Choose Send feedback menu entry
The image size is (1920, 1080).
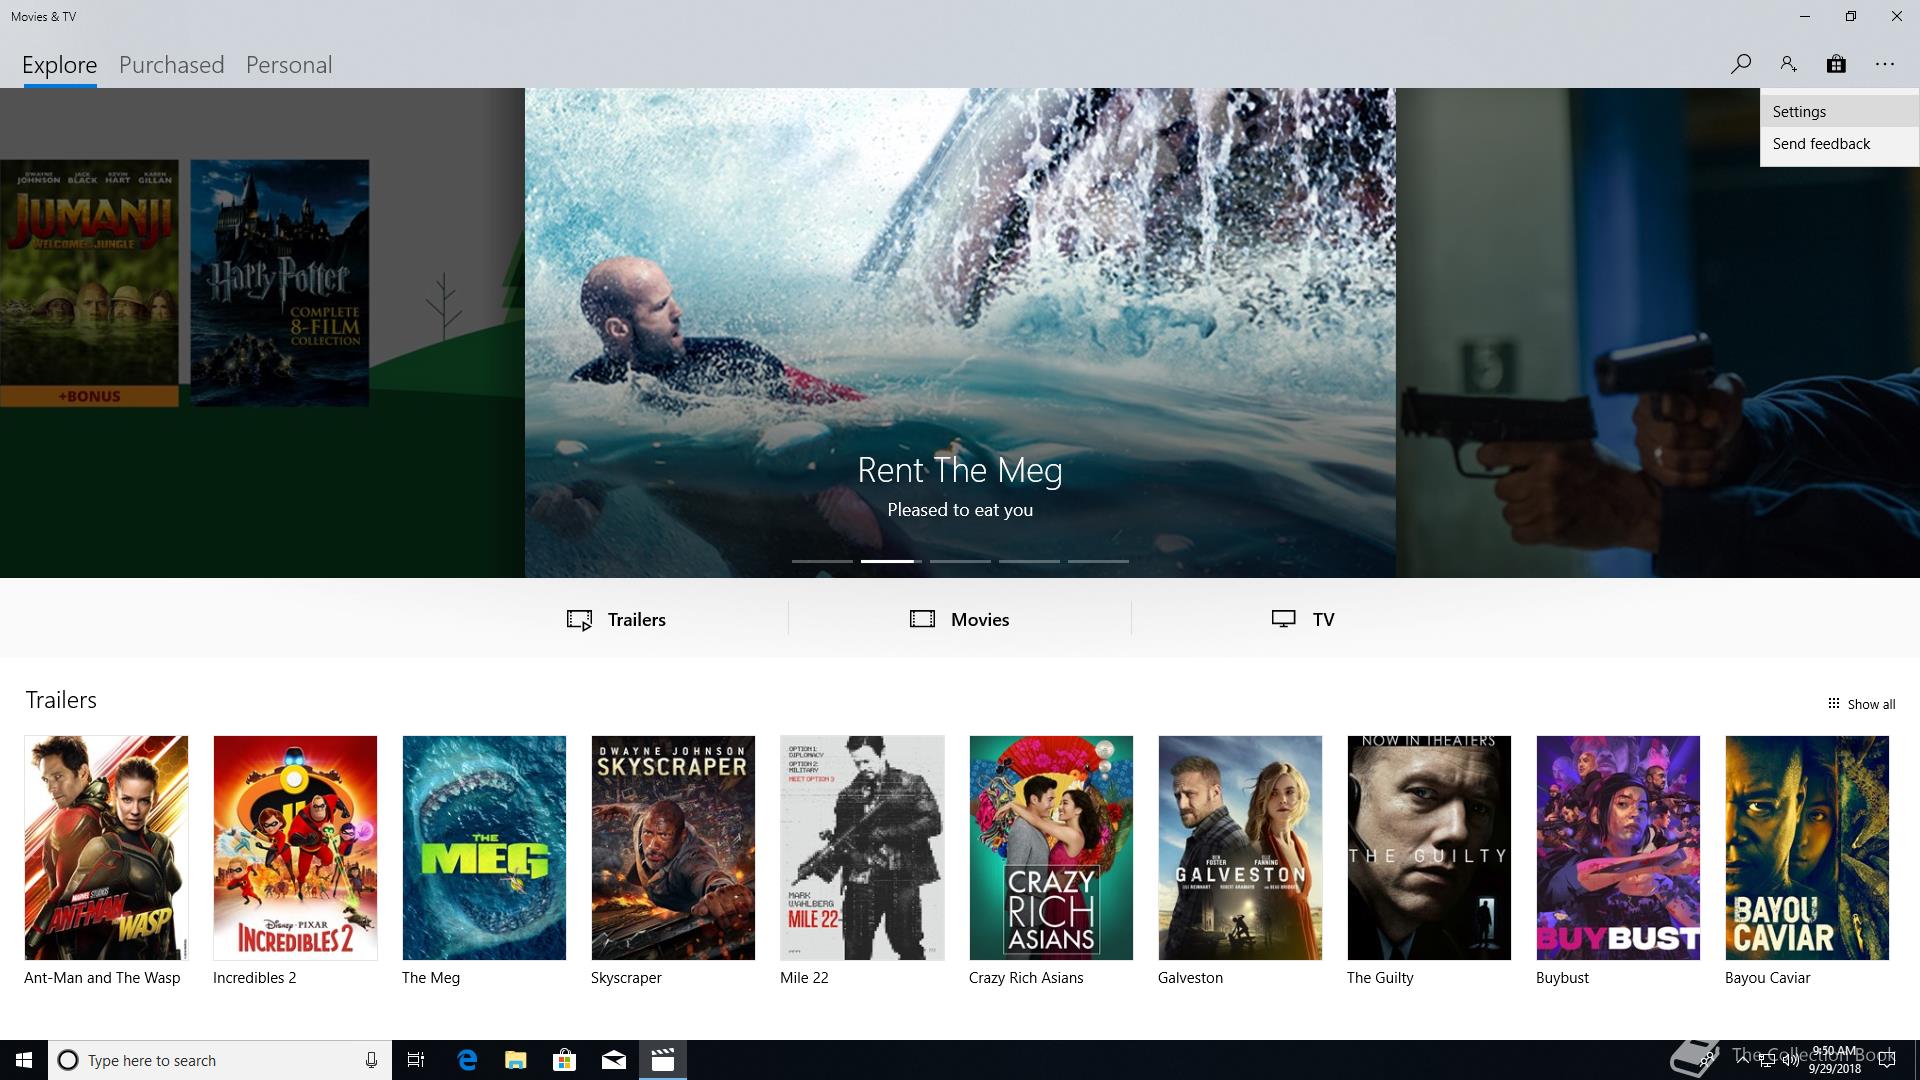point(1839,144)
